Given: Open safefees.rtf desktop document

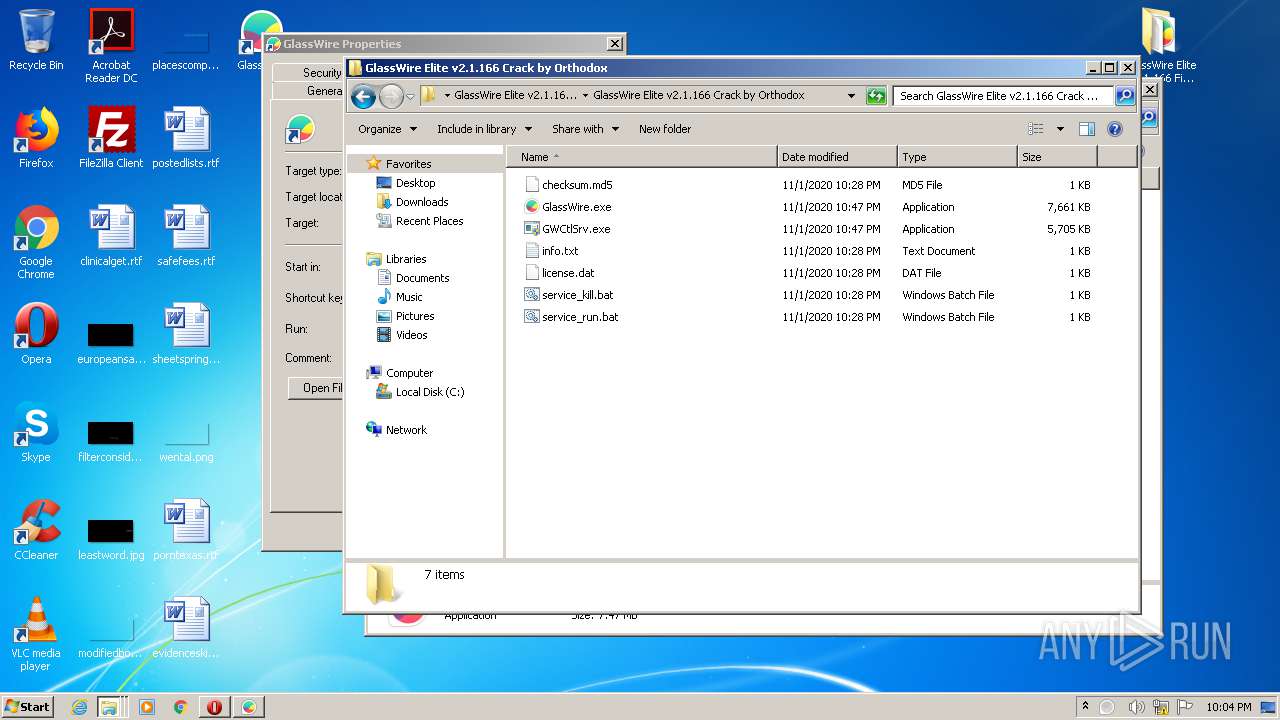Looking at the screenshot, I should [186, 236].
